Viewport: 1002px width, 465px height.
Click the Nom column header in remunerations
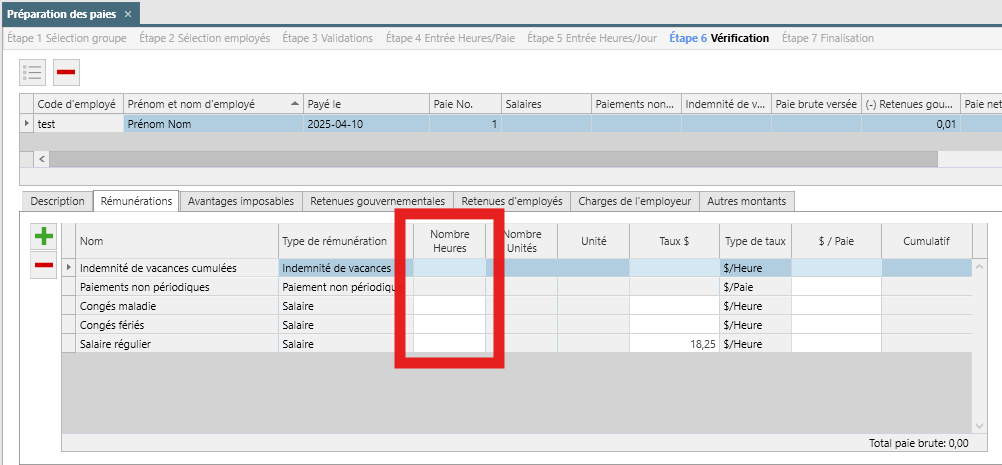point(177,241)
